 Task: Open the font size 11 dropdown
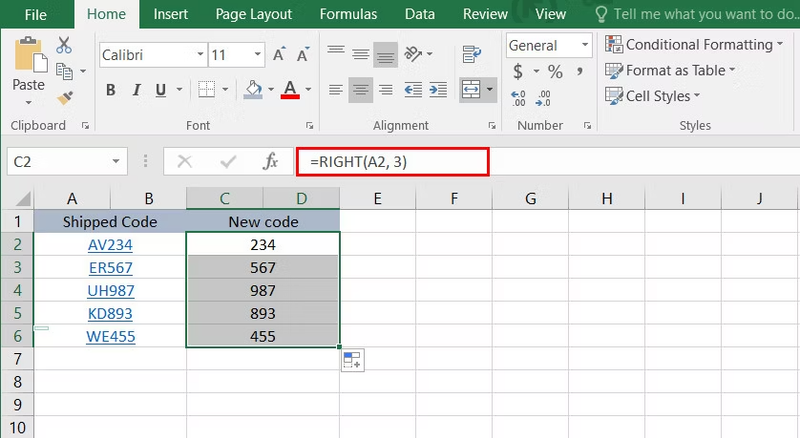pos(258,55)
